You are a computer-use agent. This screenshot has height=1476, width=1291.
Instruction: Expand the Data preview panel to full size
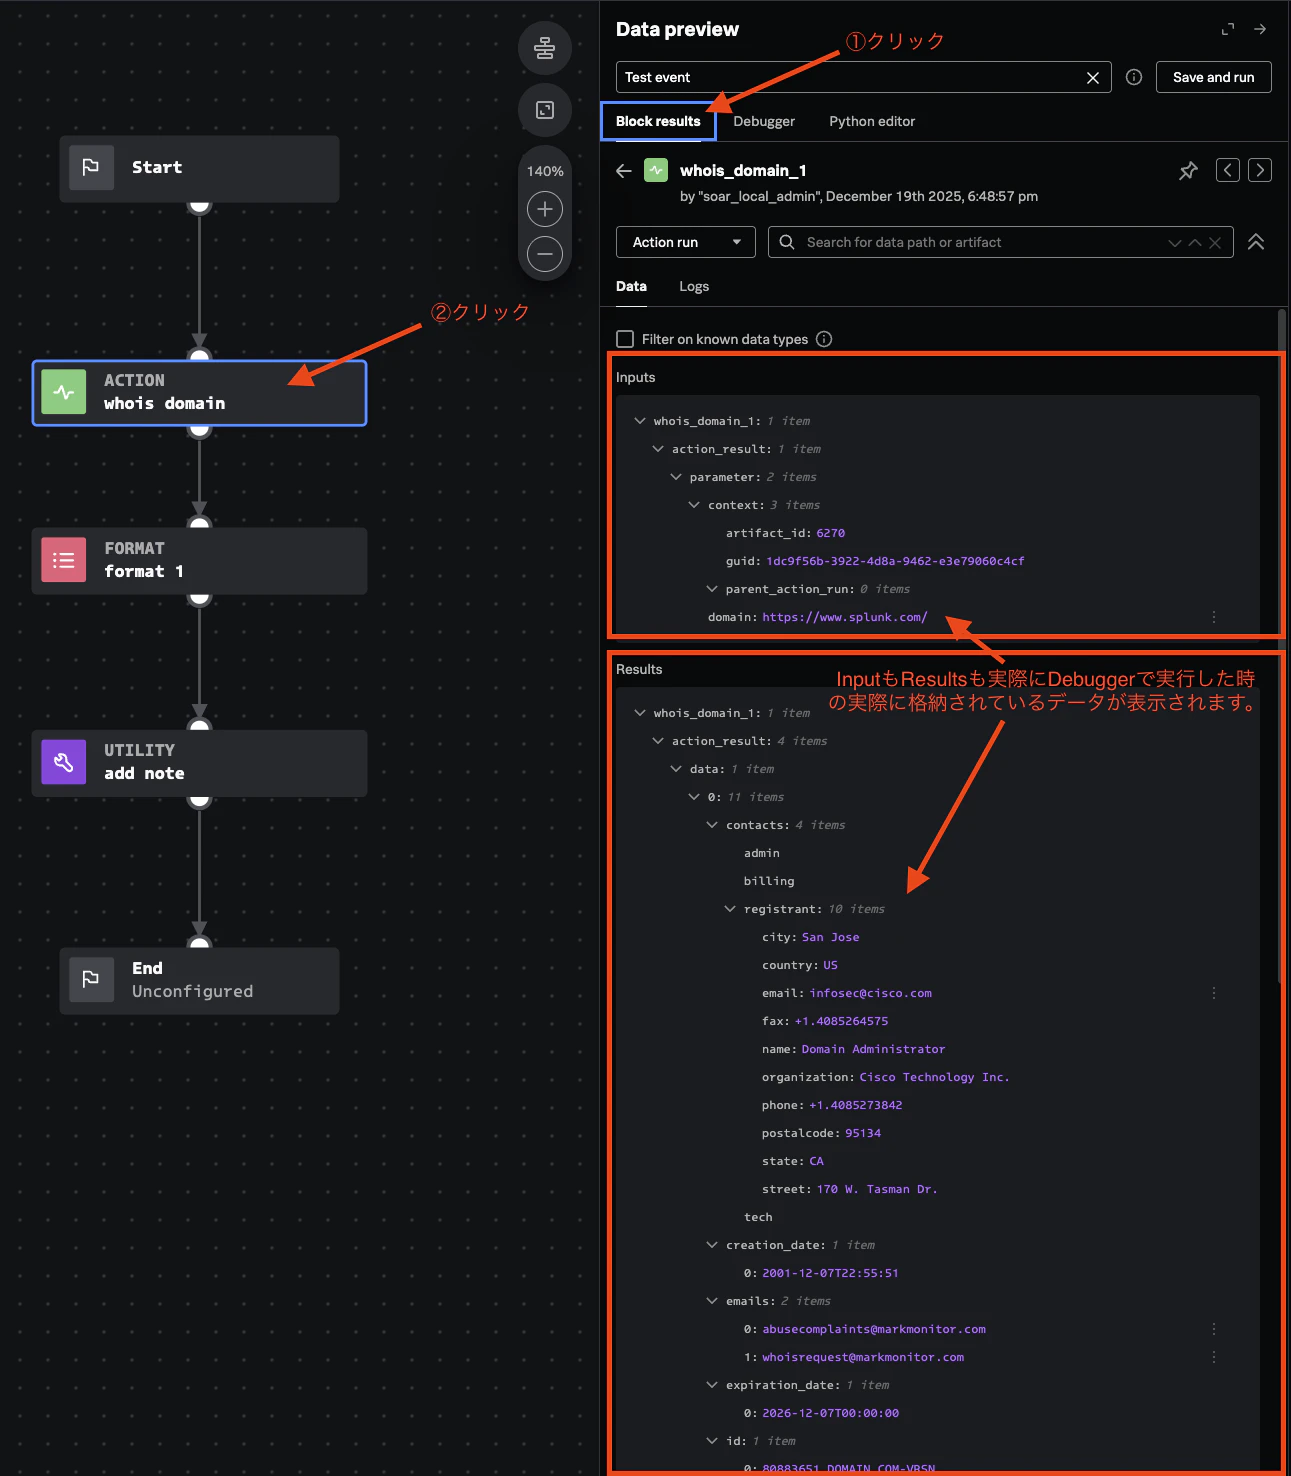tap(1228, 29)
